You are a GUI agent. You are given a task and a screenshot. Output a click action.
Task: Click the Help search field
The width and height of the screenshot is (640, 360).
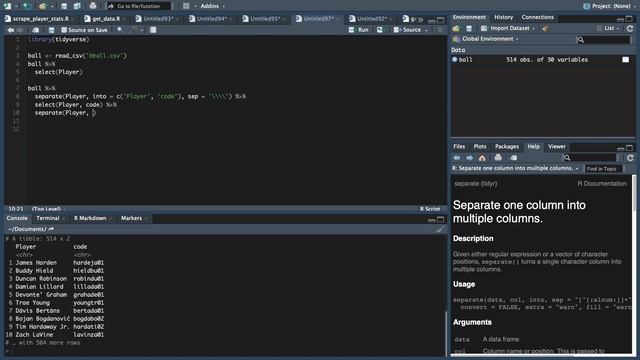tap(591, 158)
